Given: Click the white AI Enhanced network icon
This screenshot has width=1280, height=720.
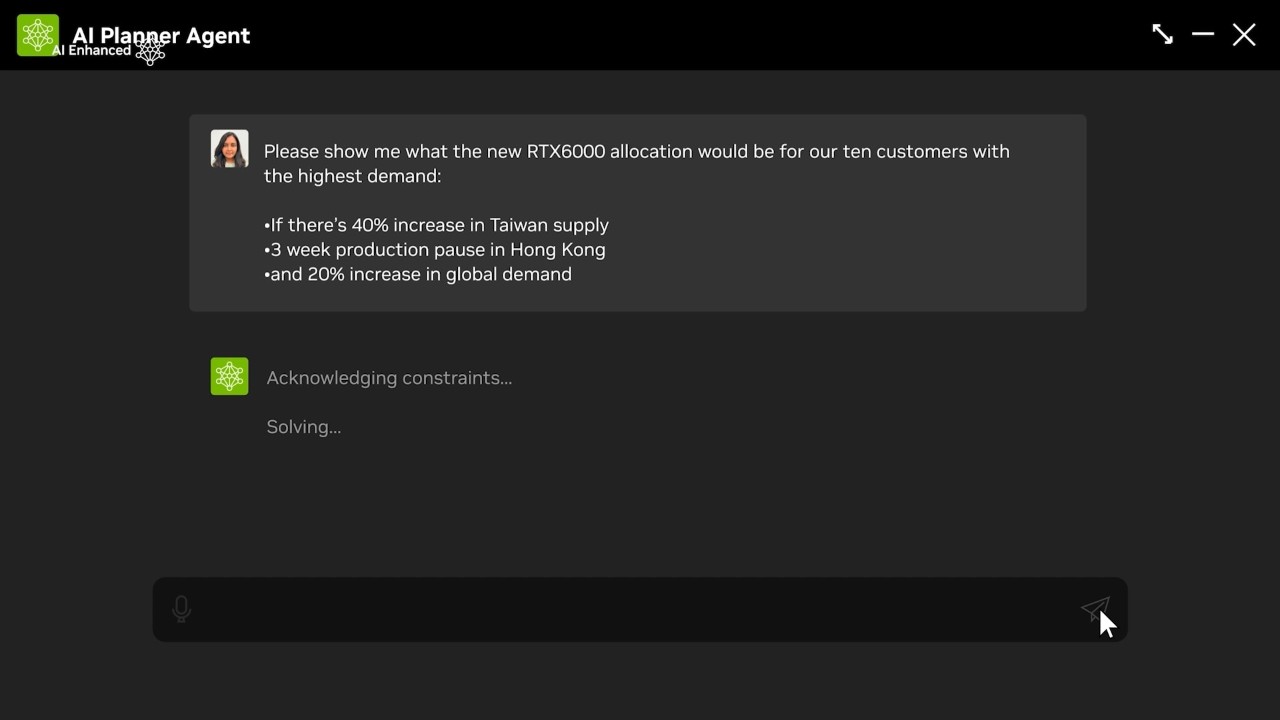Looking at the screenshot, I should [150, 51].
